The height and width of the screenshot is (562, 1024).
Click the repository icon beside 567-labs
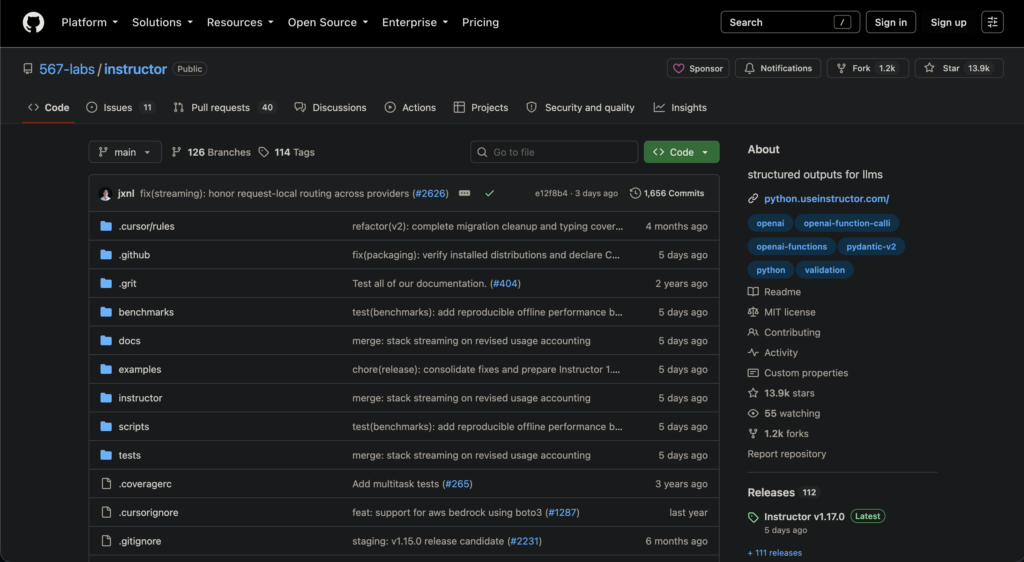(x=27, y=69)
